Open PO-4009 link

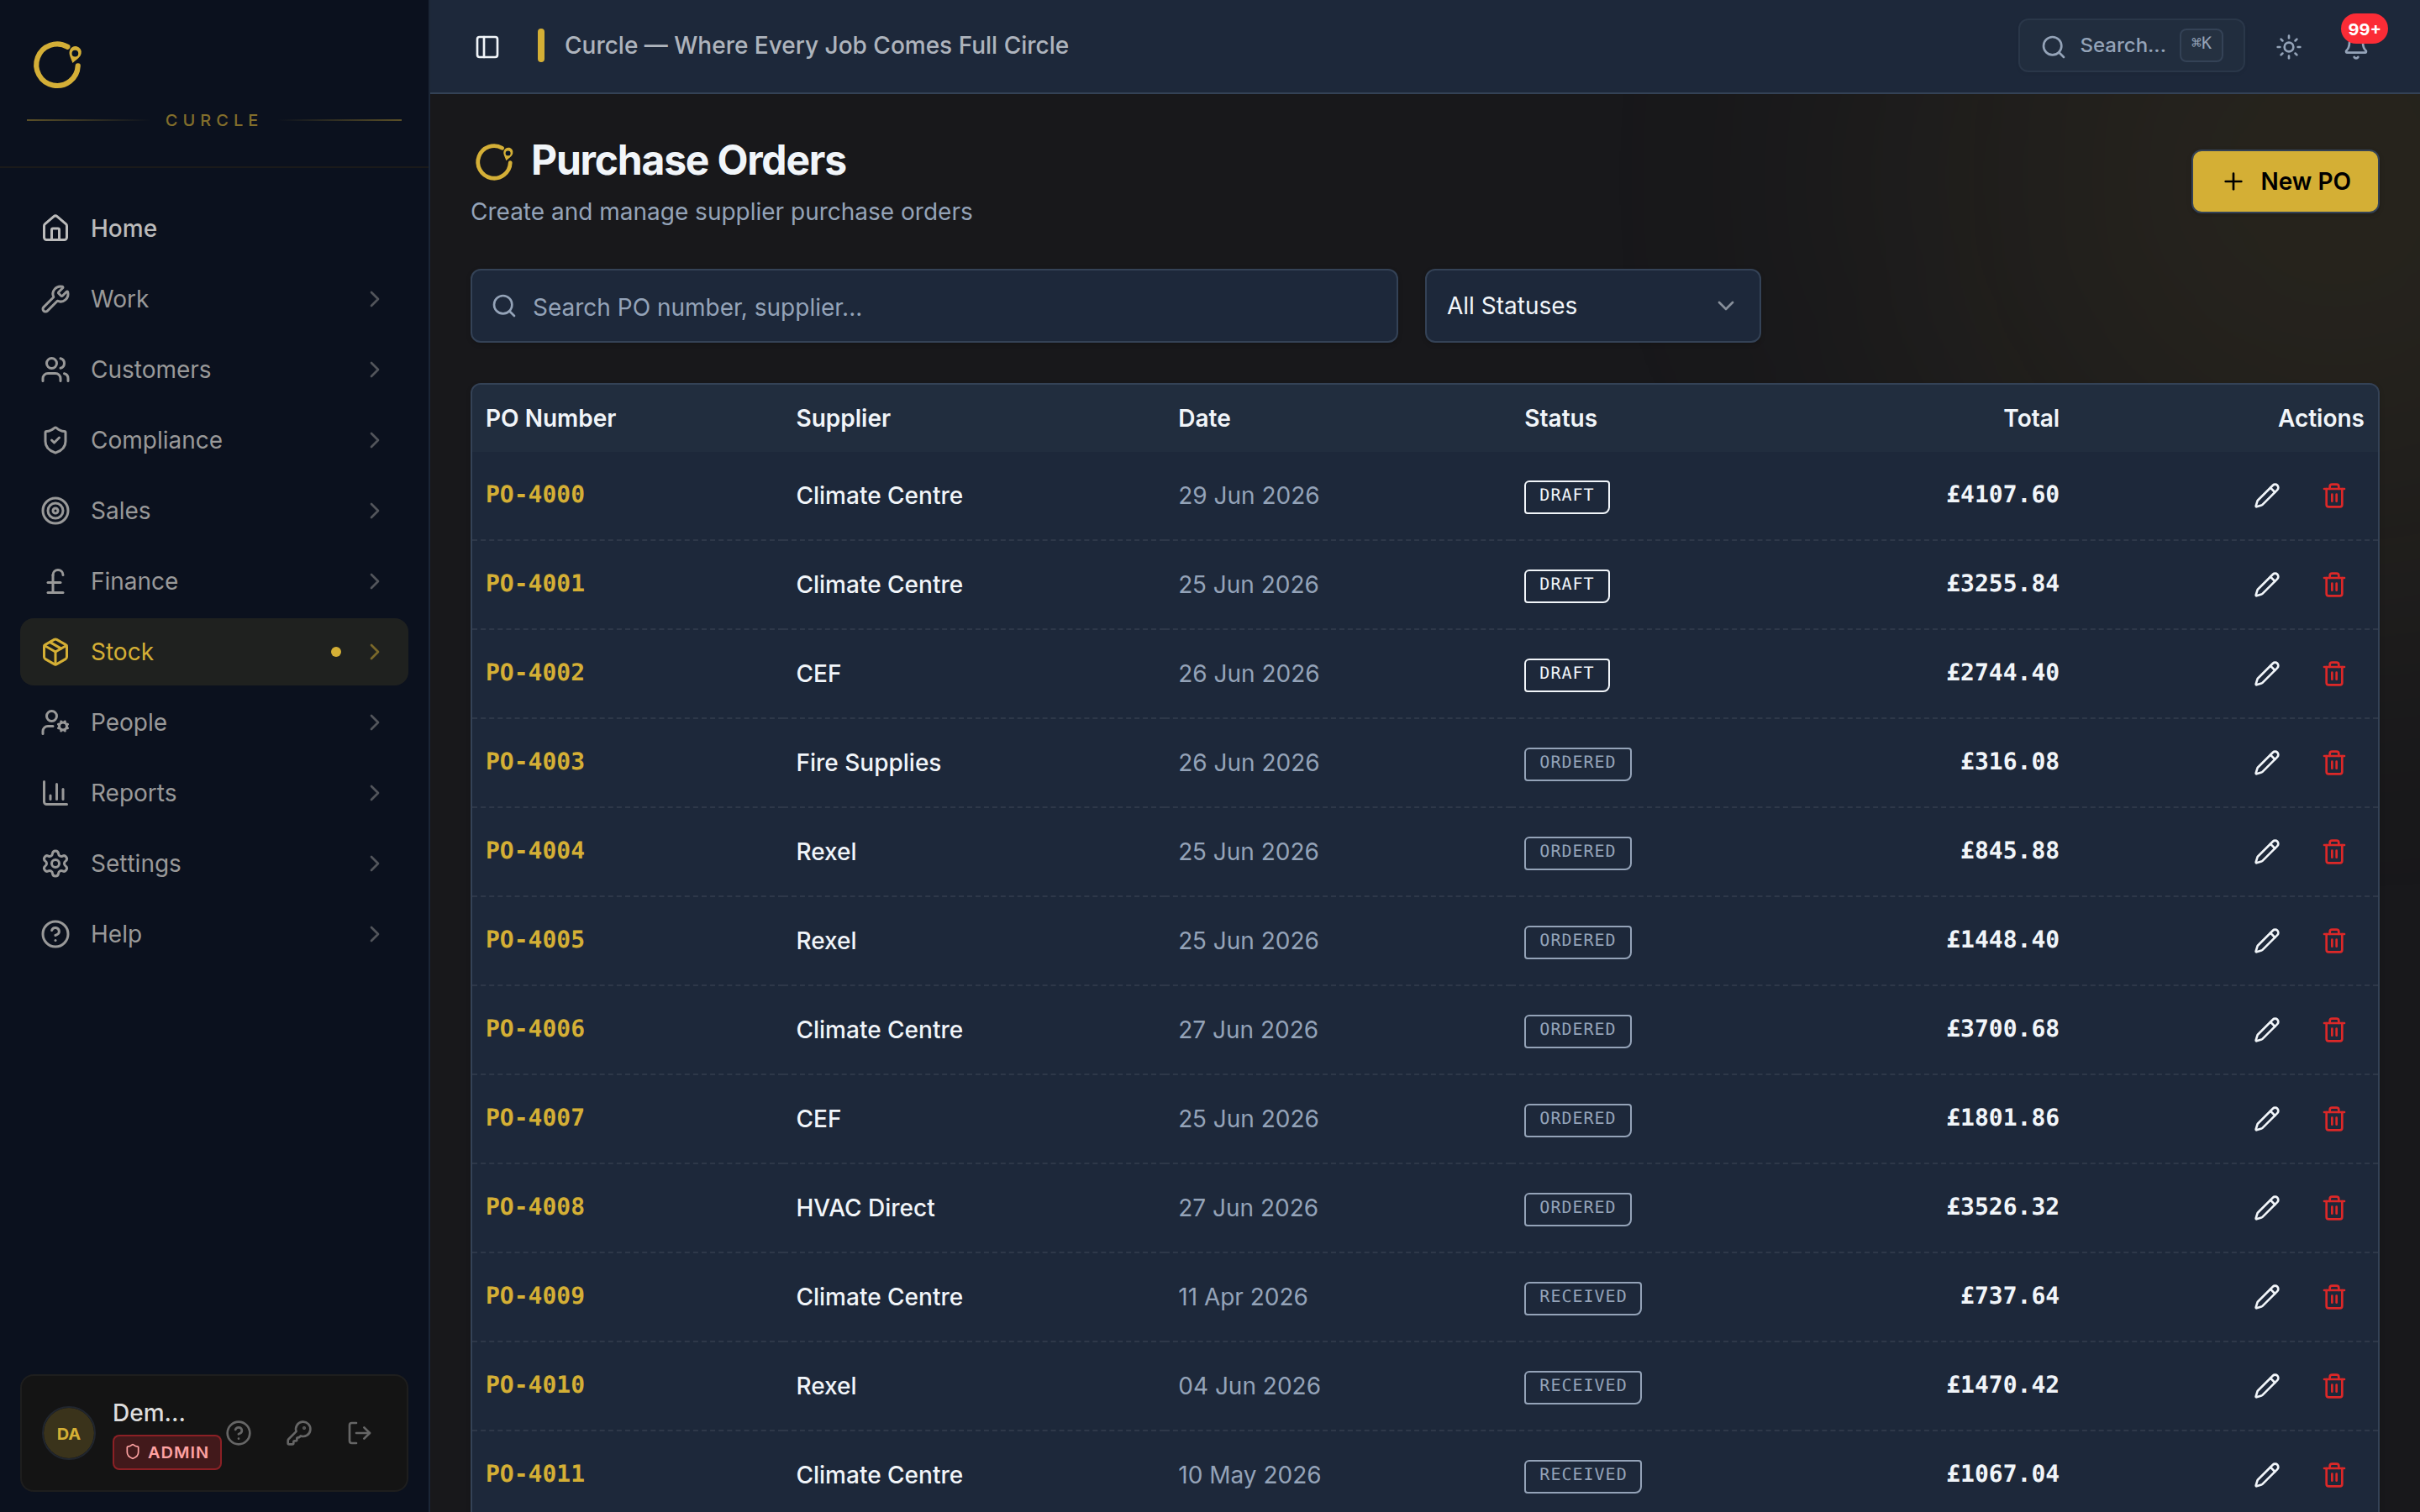tap(535, 1295)
